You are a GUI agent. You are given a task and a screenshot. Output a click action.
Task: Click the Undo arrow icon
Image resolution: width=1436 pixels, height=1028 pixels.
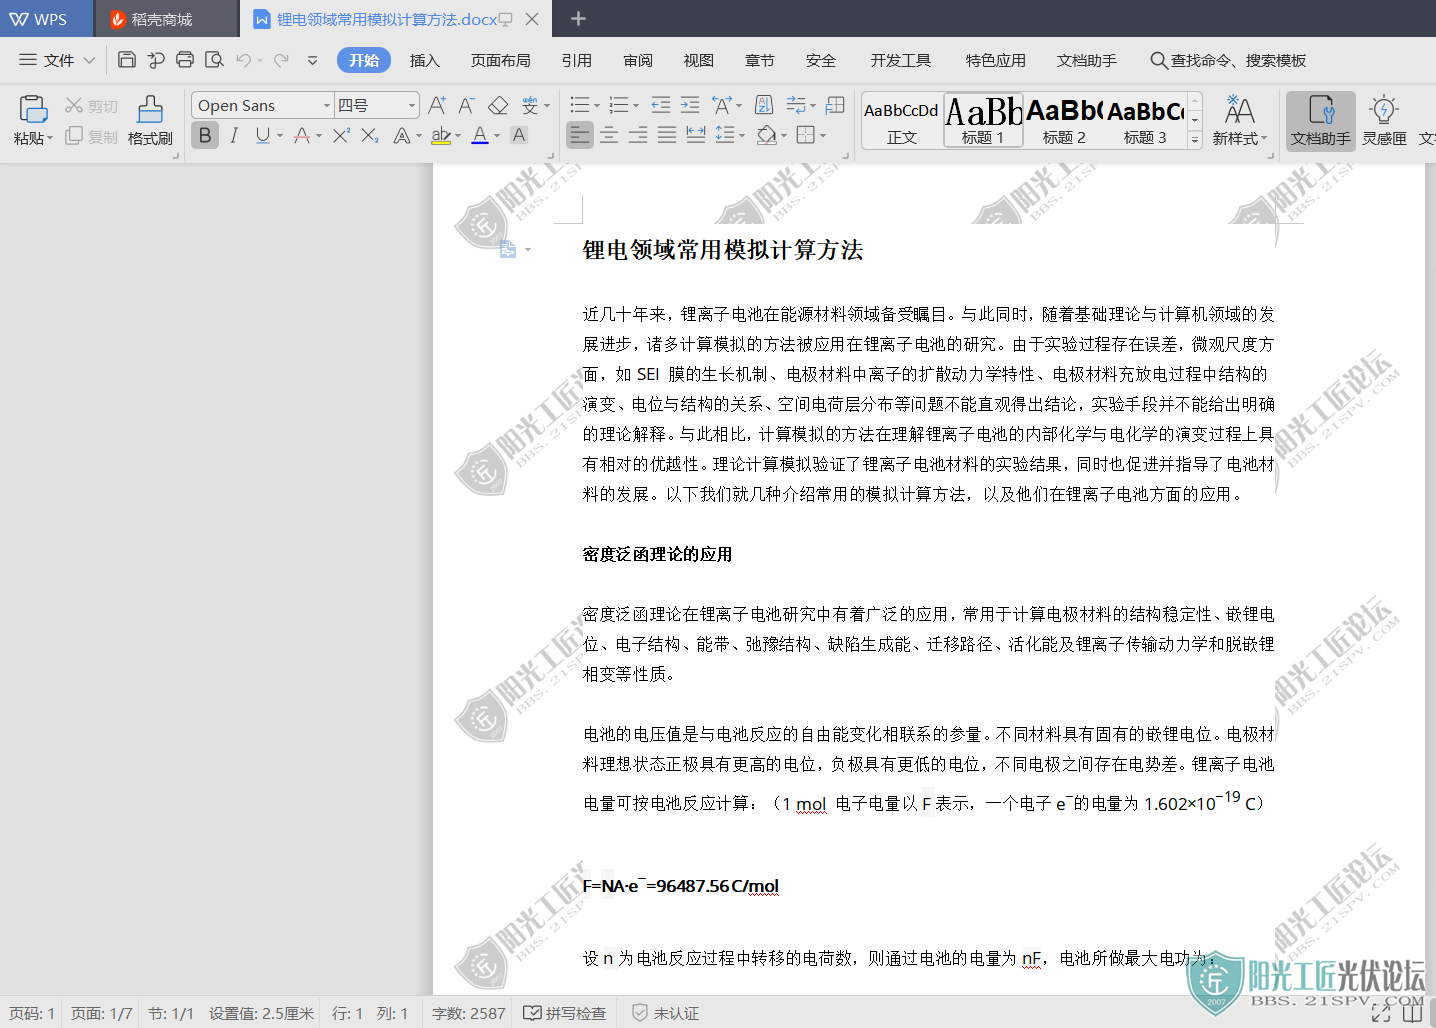click(x=243, y=60)
